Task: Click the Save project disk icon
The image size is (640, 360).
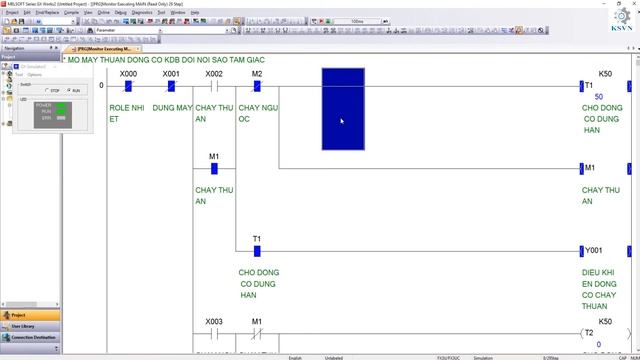Action: pos(21,21)
